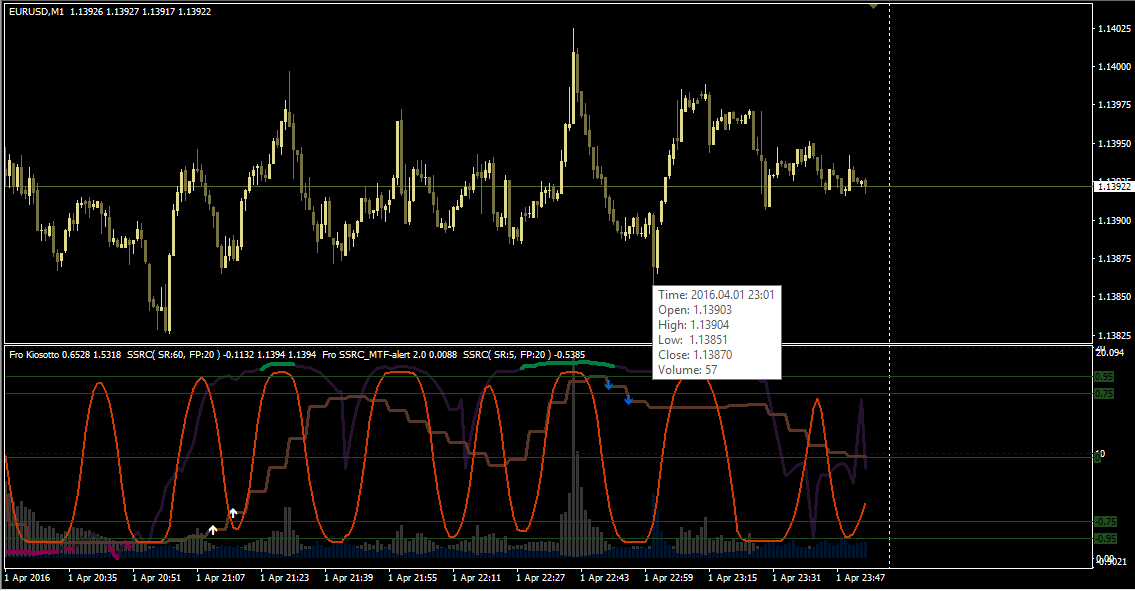Viewport: 1135px width, 591px height.
Task: Click the later white up arrow signal
Action: pos(233,514)
